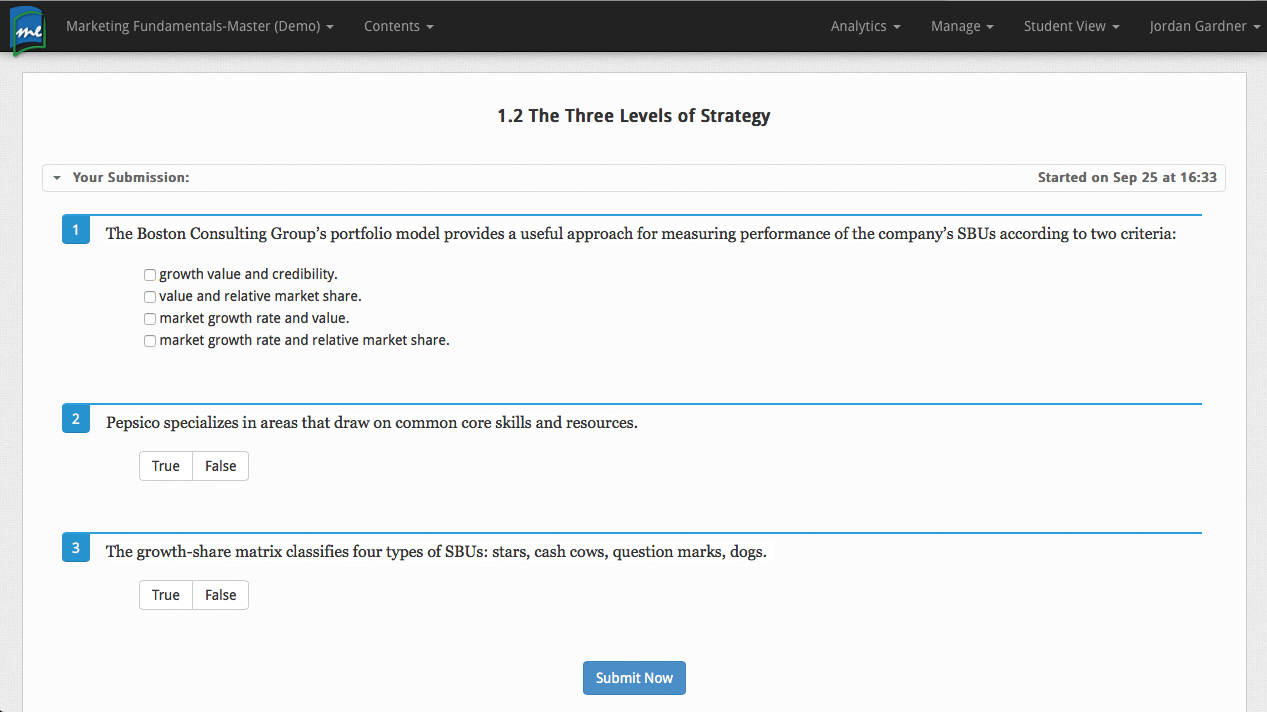1267x712 pixels.
Task: Click the question 3 number badge
Action: (x=75, y=547)
